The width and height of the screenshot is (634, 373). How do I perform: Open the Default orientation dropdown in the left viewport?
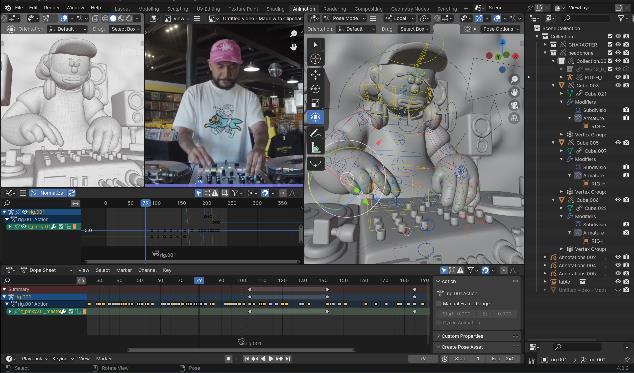click(x=67, y=29)
